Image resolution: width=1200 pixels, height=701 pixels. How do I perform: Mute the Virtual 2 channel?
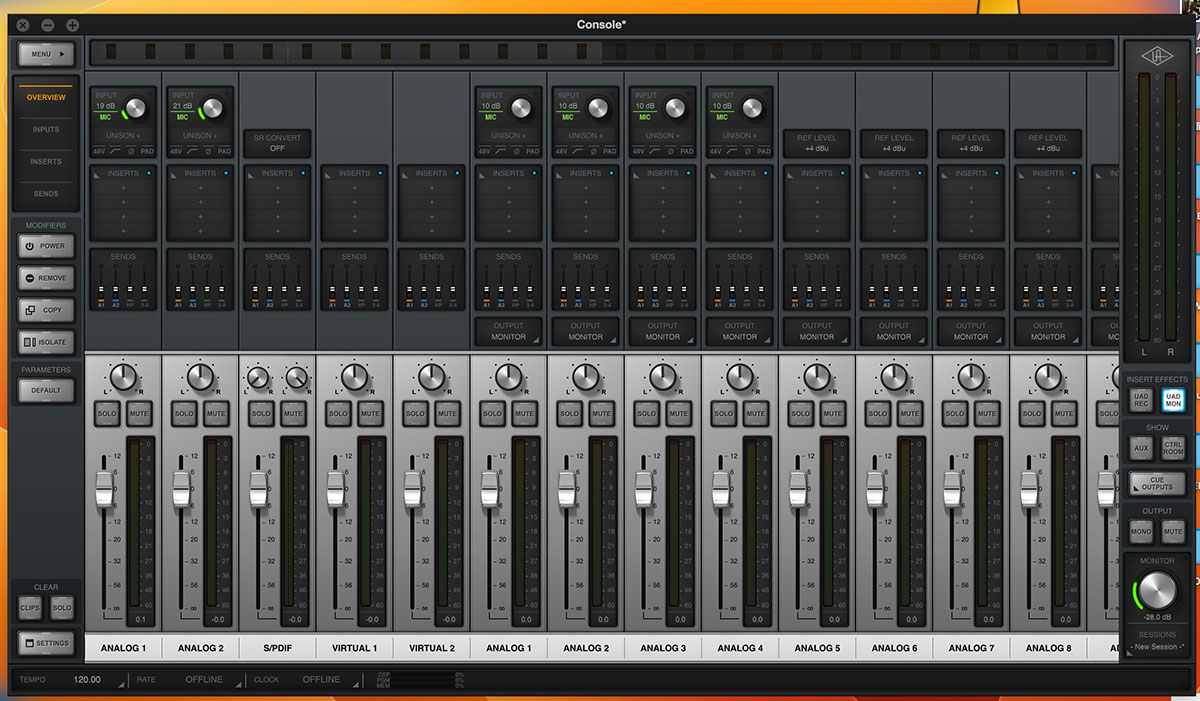[447, 413]
